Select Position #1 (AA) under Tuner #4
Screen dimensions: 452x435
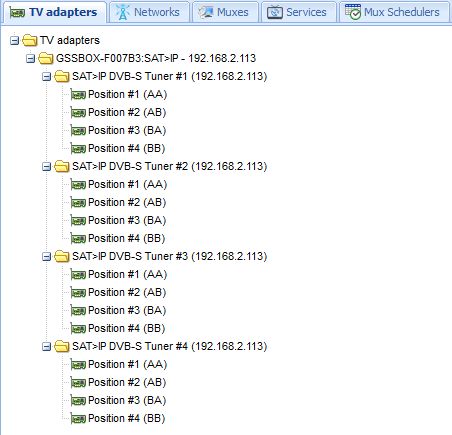pos(127,365)
